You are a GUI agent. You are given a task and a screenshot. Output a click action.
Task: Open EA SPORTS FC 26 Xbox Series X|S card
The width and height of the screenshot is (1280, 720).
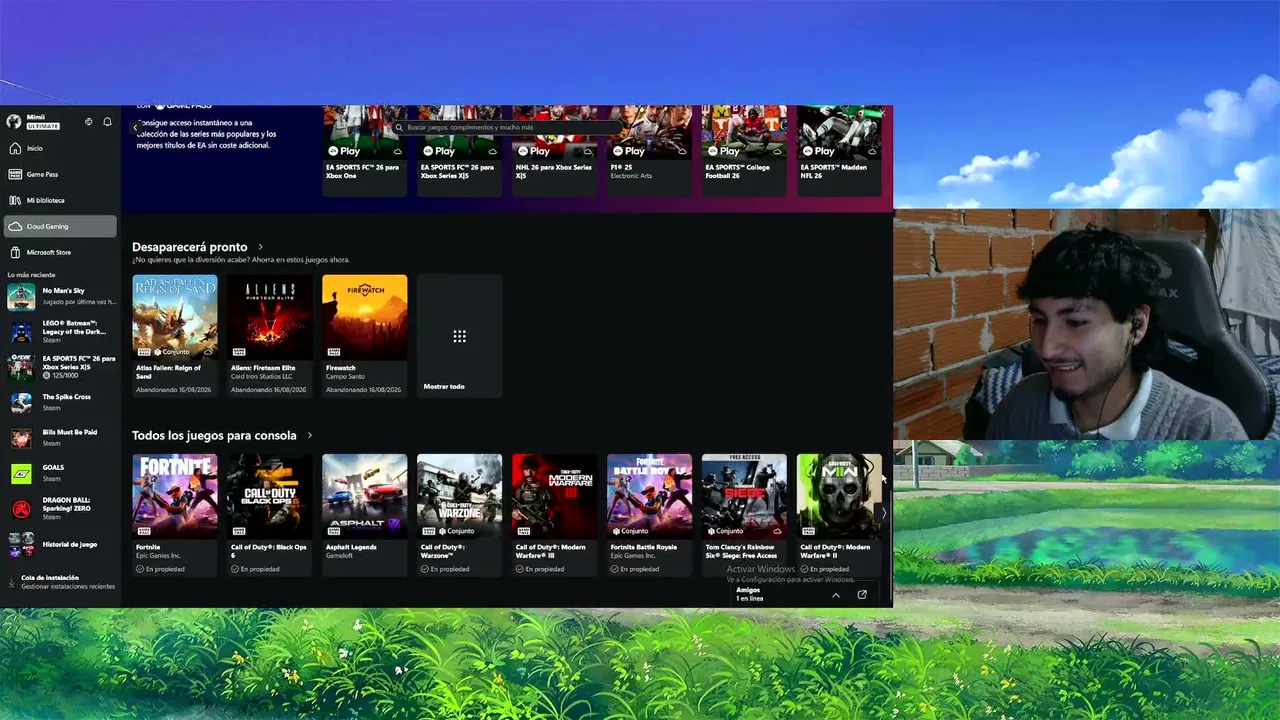[x=459, y=150]
